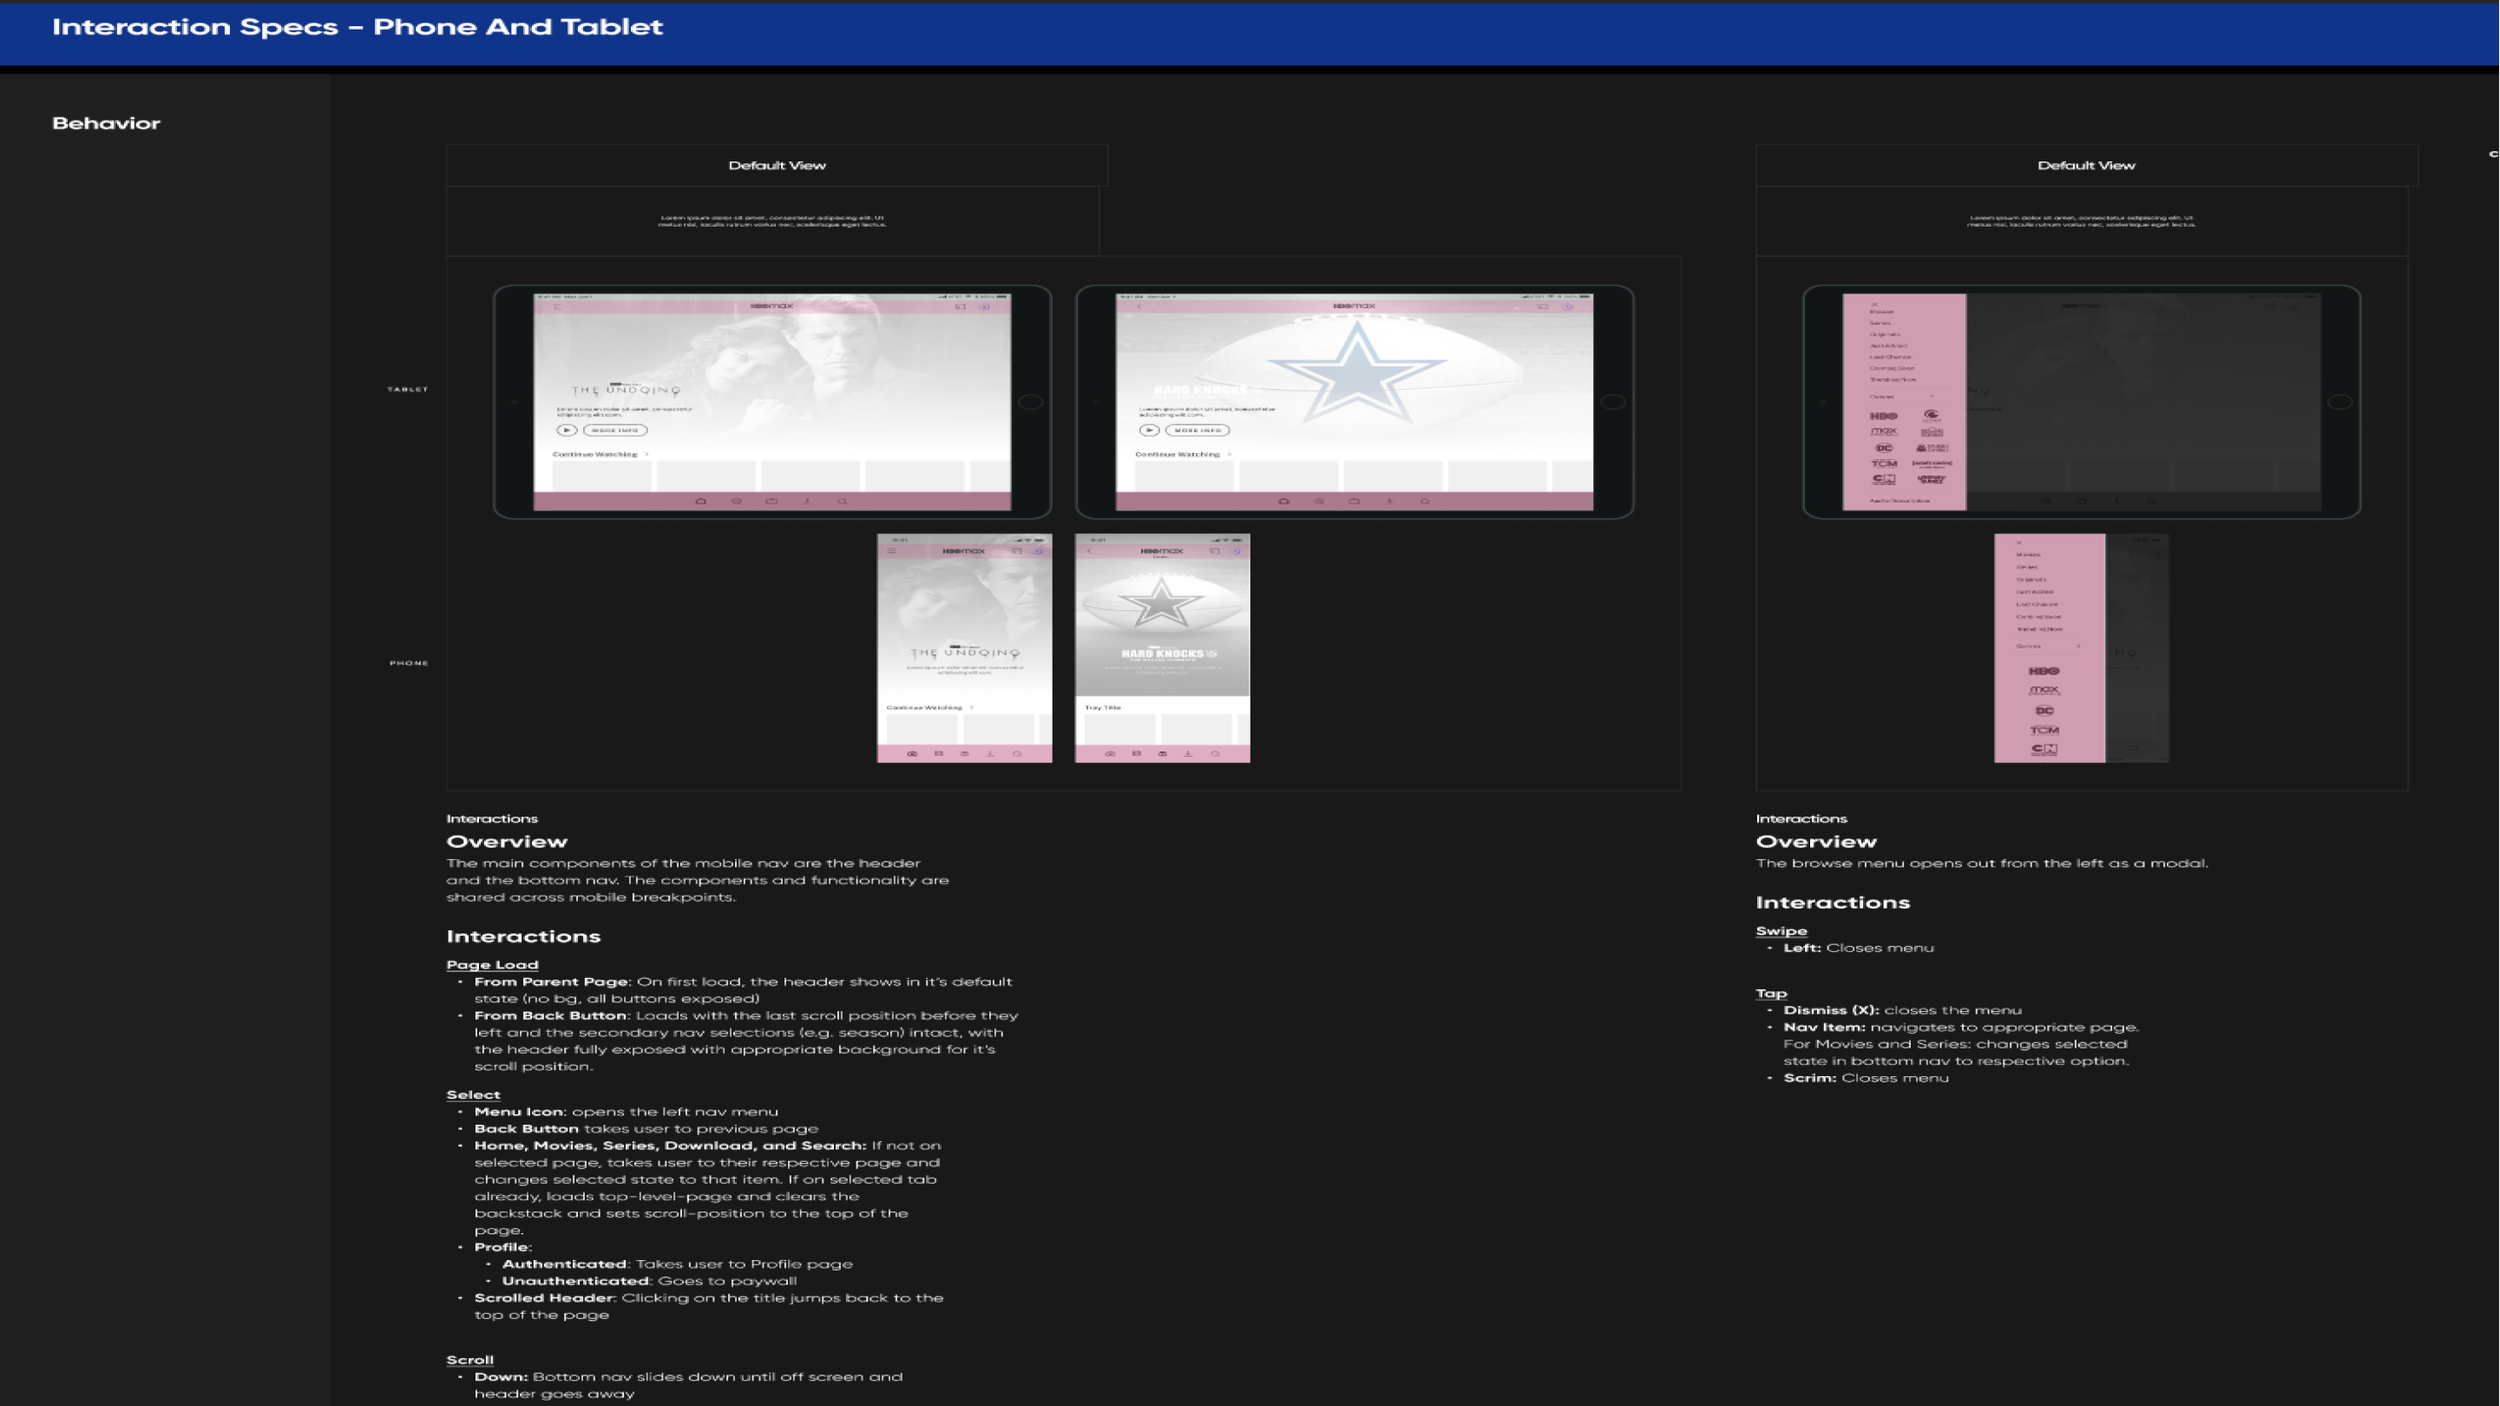The height and width of the screenshot is (1406, 2500).
Task: Select the HBO logo in the browse menu
Action: [x=1884, y=416]
